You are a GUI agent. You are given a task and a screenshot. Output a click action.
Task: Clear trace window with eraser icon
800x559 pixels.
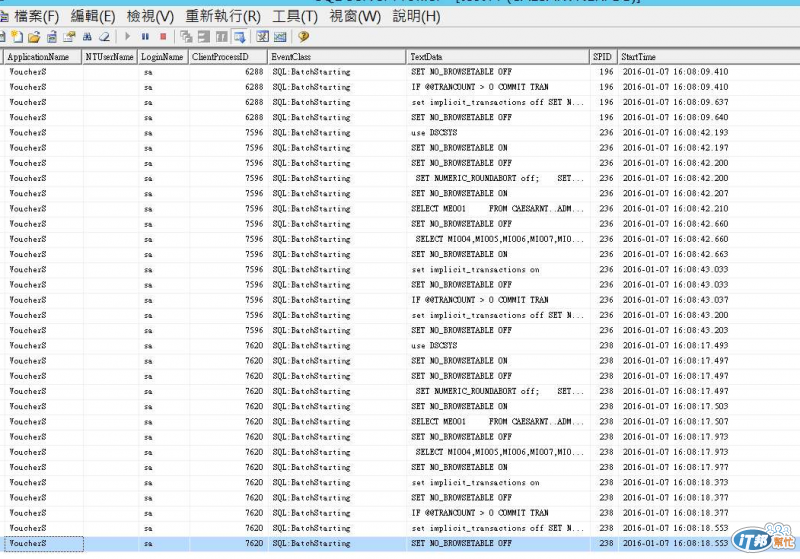point(104,37)
